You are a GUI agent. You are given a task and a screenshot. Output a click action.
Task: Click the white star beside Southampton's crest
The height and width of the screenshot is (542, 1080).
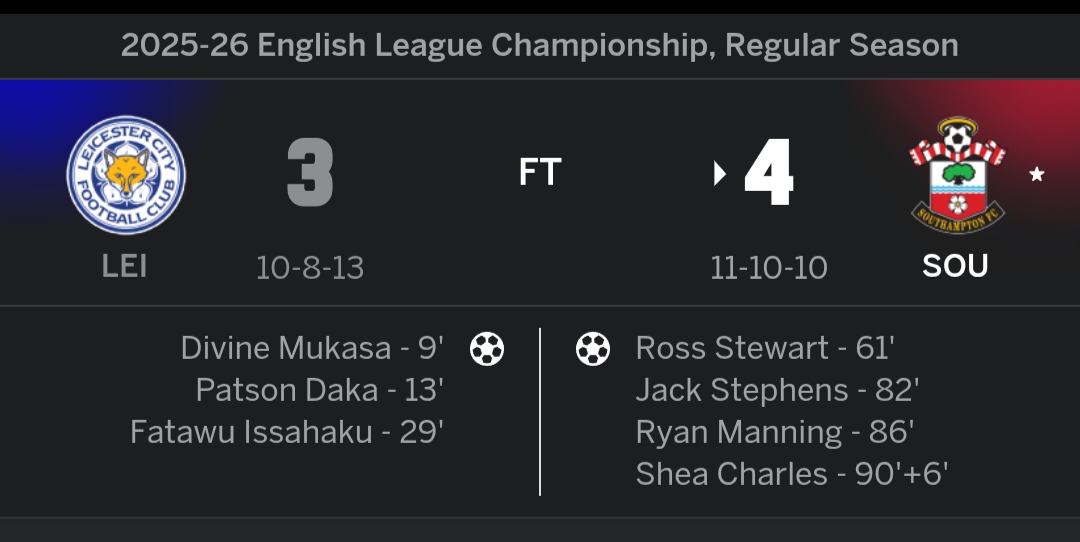coord(1037,175)
